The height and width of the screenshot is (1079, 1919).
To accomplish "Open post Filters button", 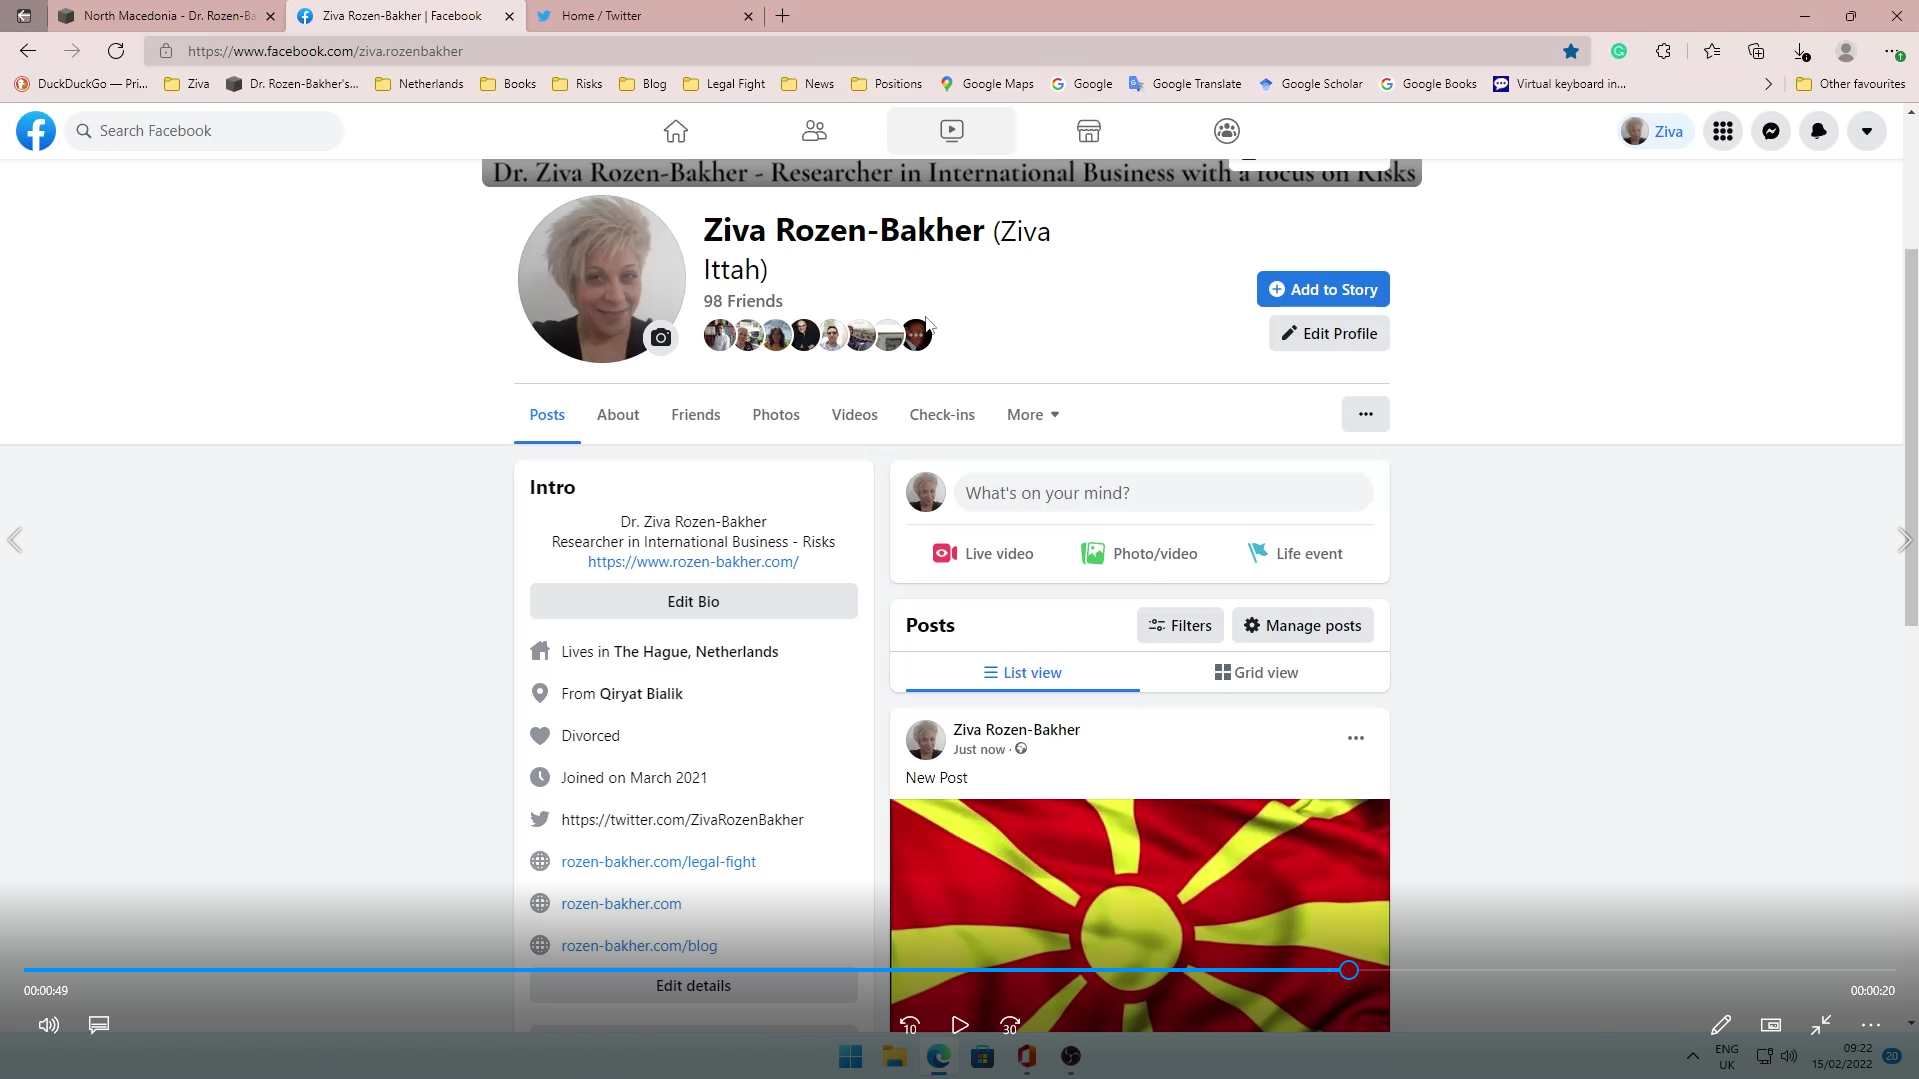I will [x=1180, y=626].
